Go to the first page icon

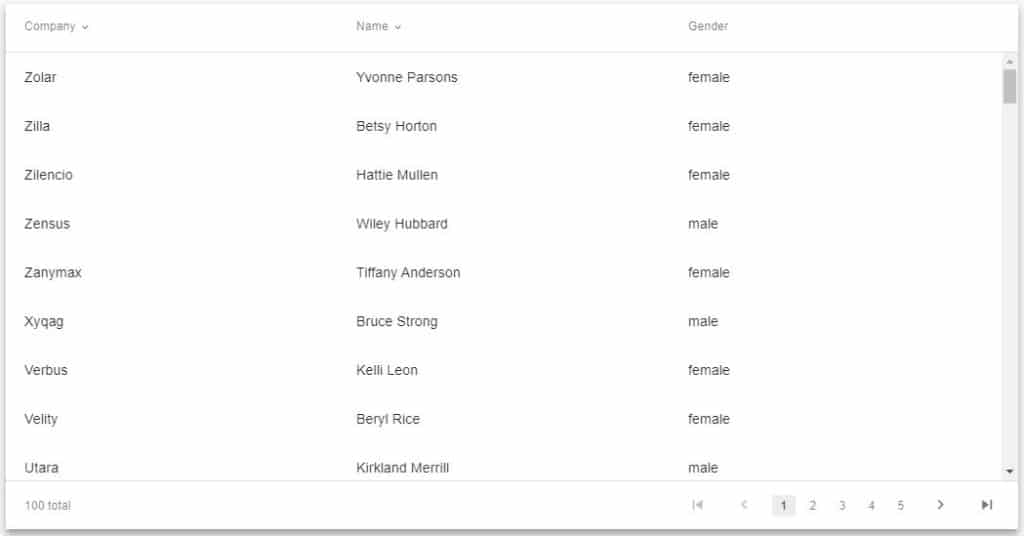click(x=697, y=505)
